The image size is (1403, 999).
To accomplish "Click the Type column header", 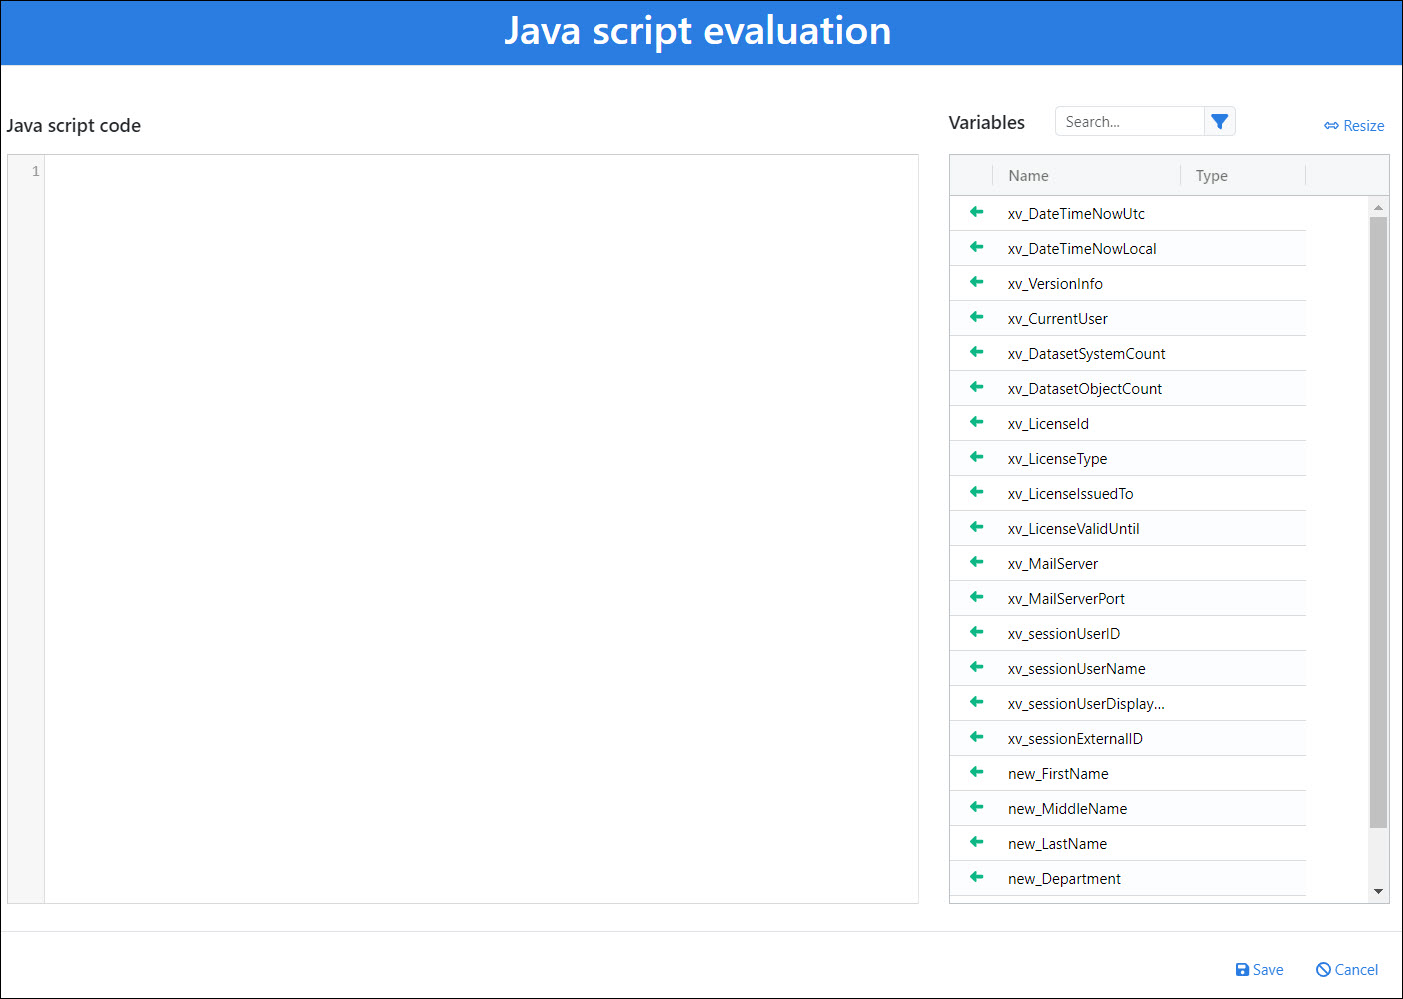I will click(x=1211, y=176).
